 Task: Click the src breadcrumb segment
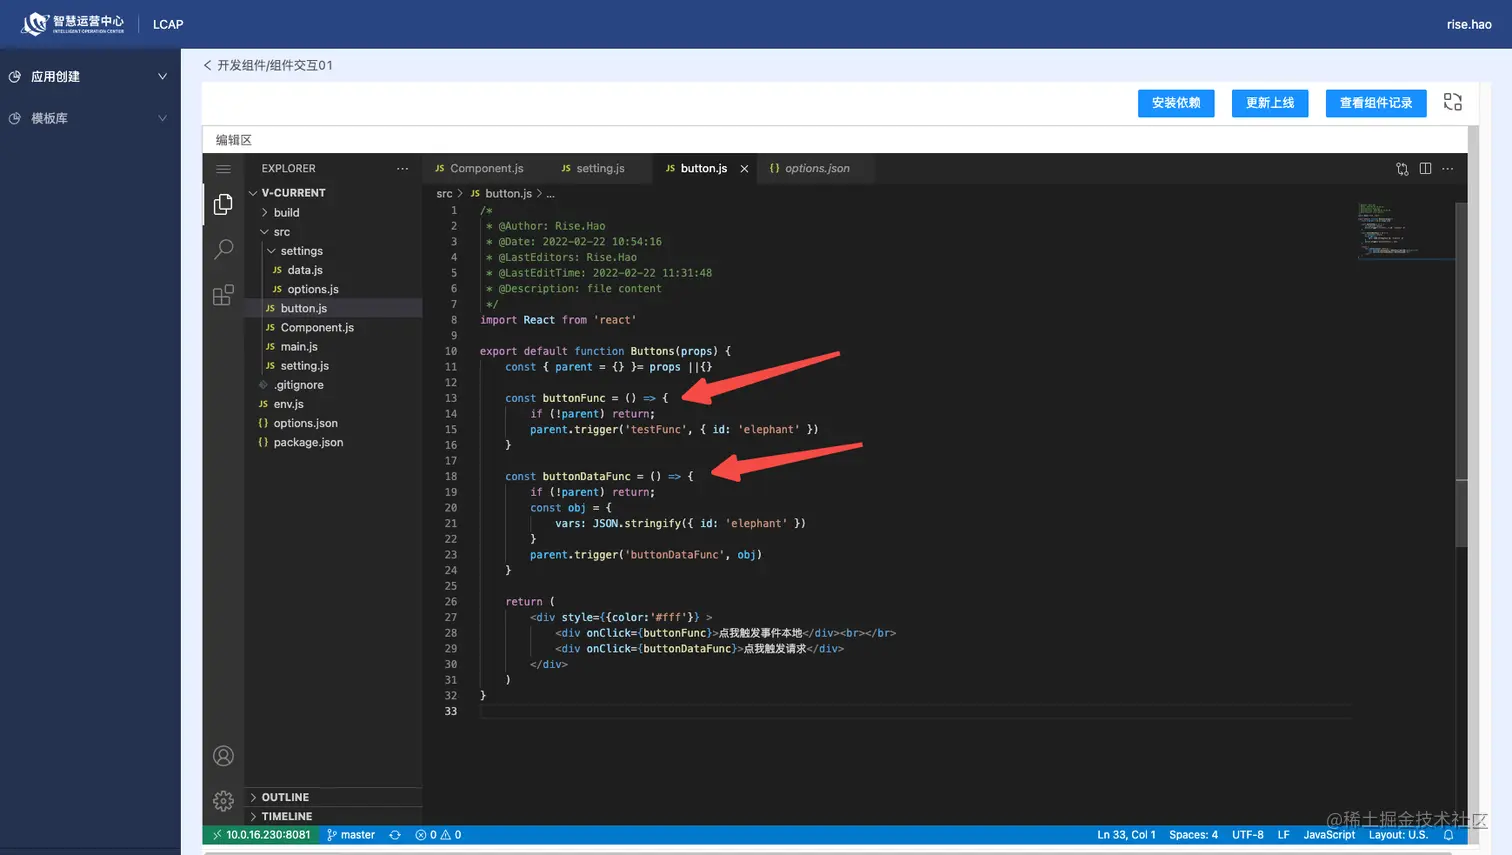point(444,194)
